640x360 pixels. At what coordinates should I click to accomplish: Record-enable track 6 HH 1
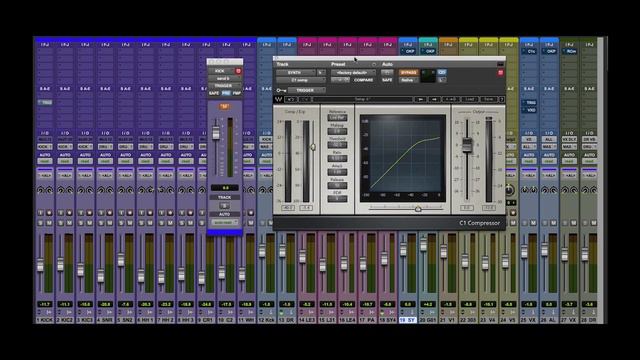150,213
